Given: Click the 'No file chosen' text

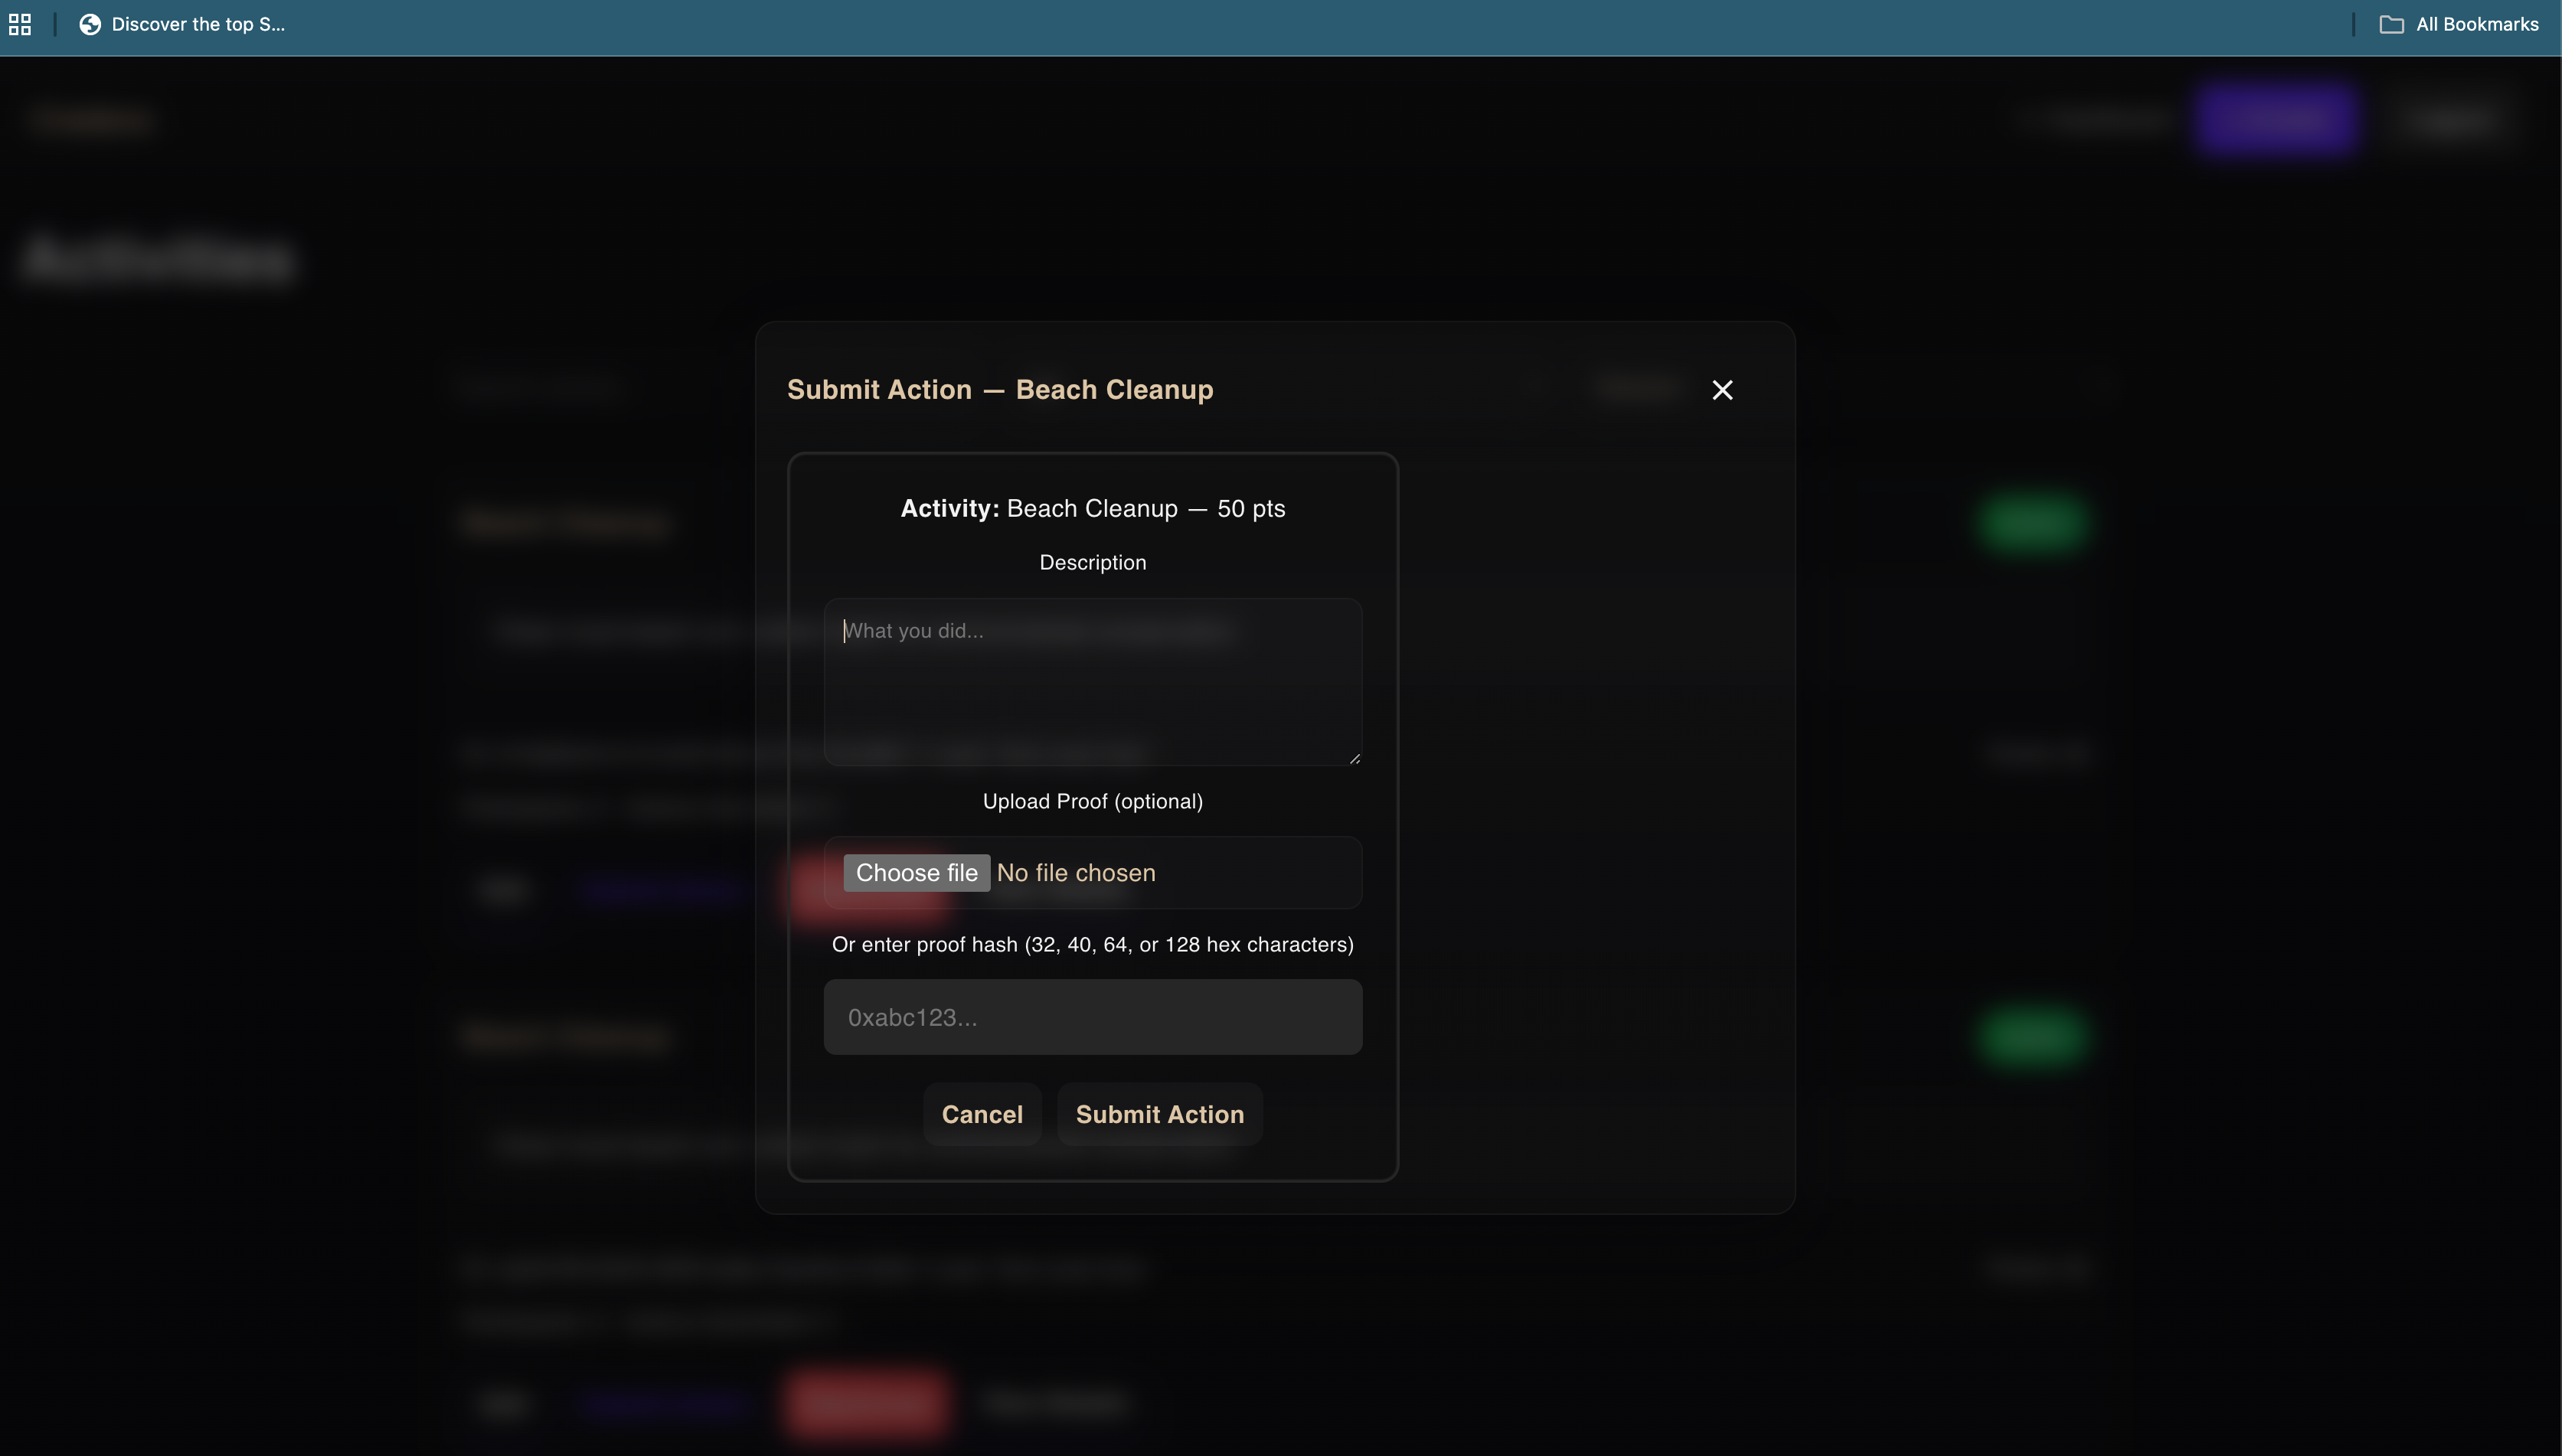Looking at the screenshot, I should pos(1076,873).
